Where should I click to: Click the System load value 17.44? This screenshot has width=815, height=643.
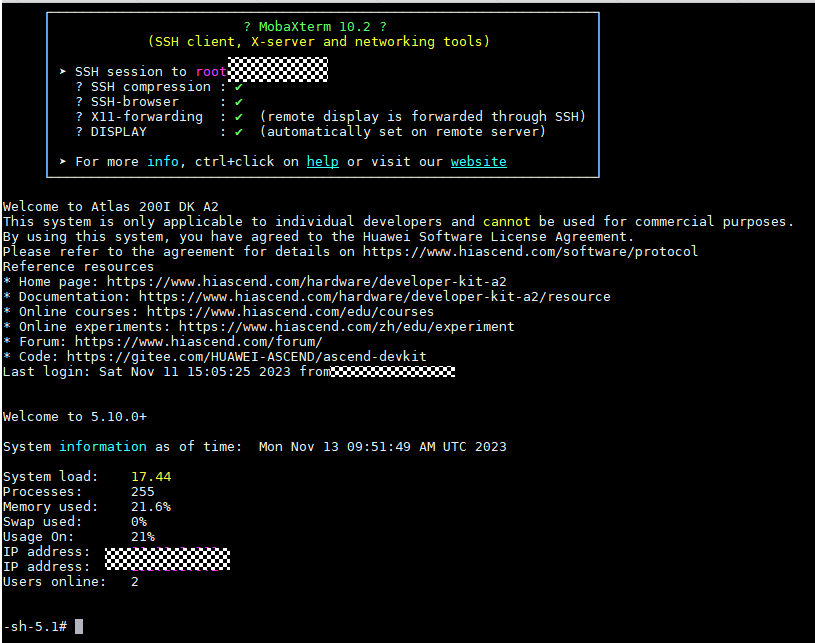coord(151,477)
